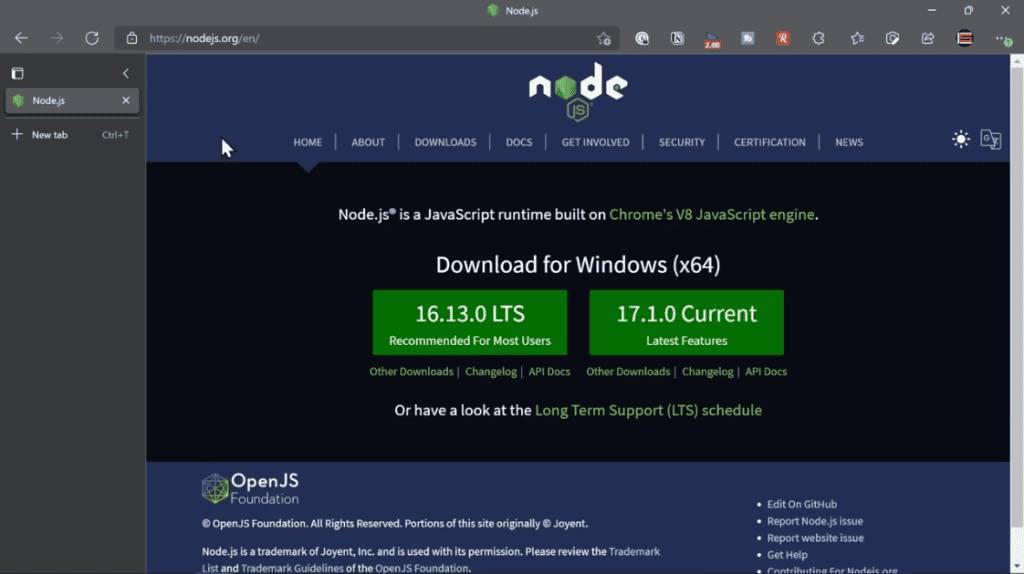The height and width of the screenshot is (574, 1024).
Task: Open the blue @ extension icon
Action: tap(642, 39)
